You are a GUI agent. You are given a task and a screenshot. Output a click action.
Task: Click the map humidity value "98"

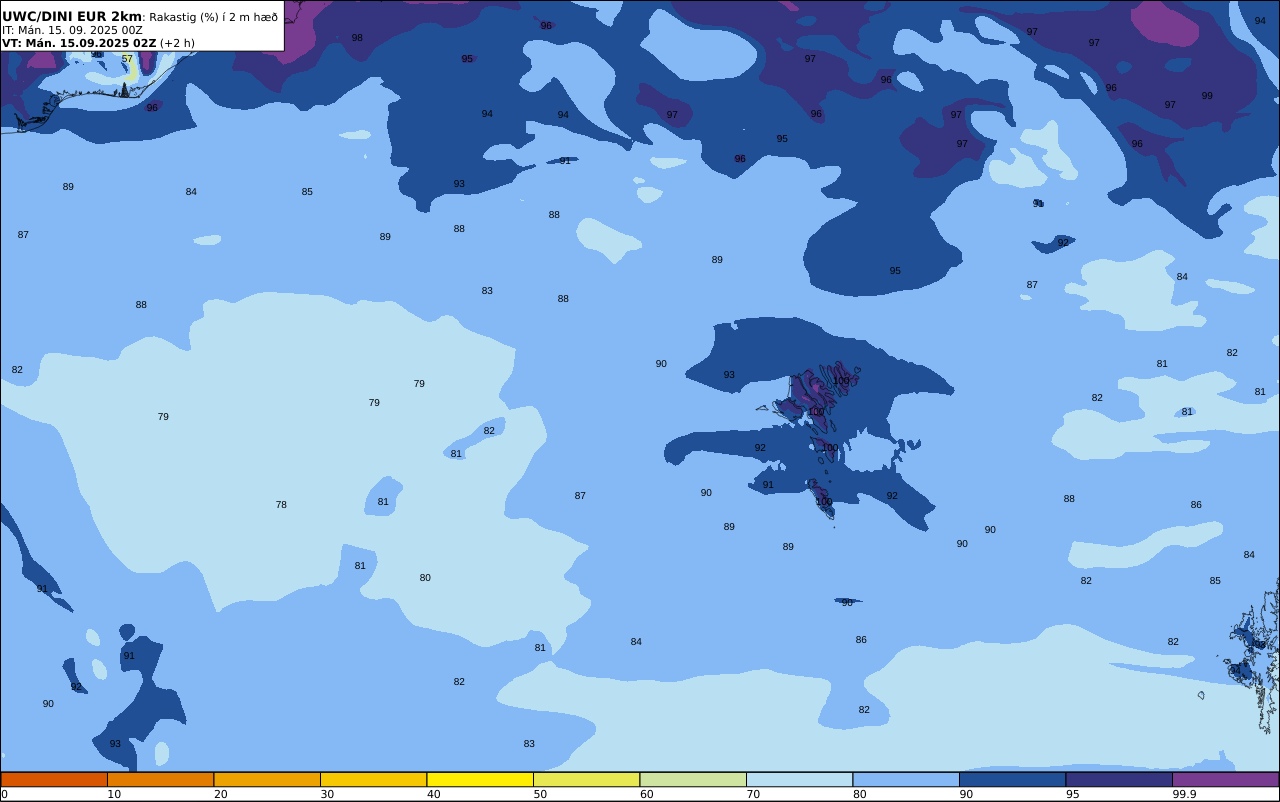click(357, 38)
